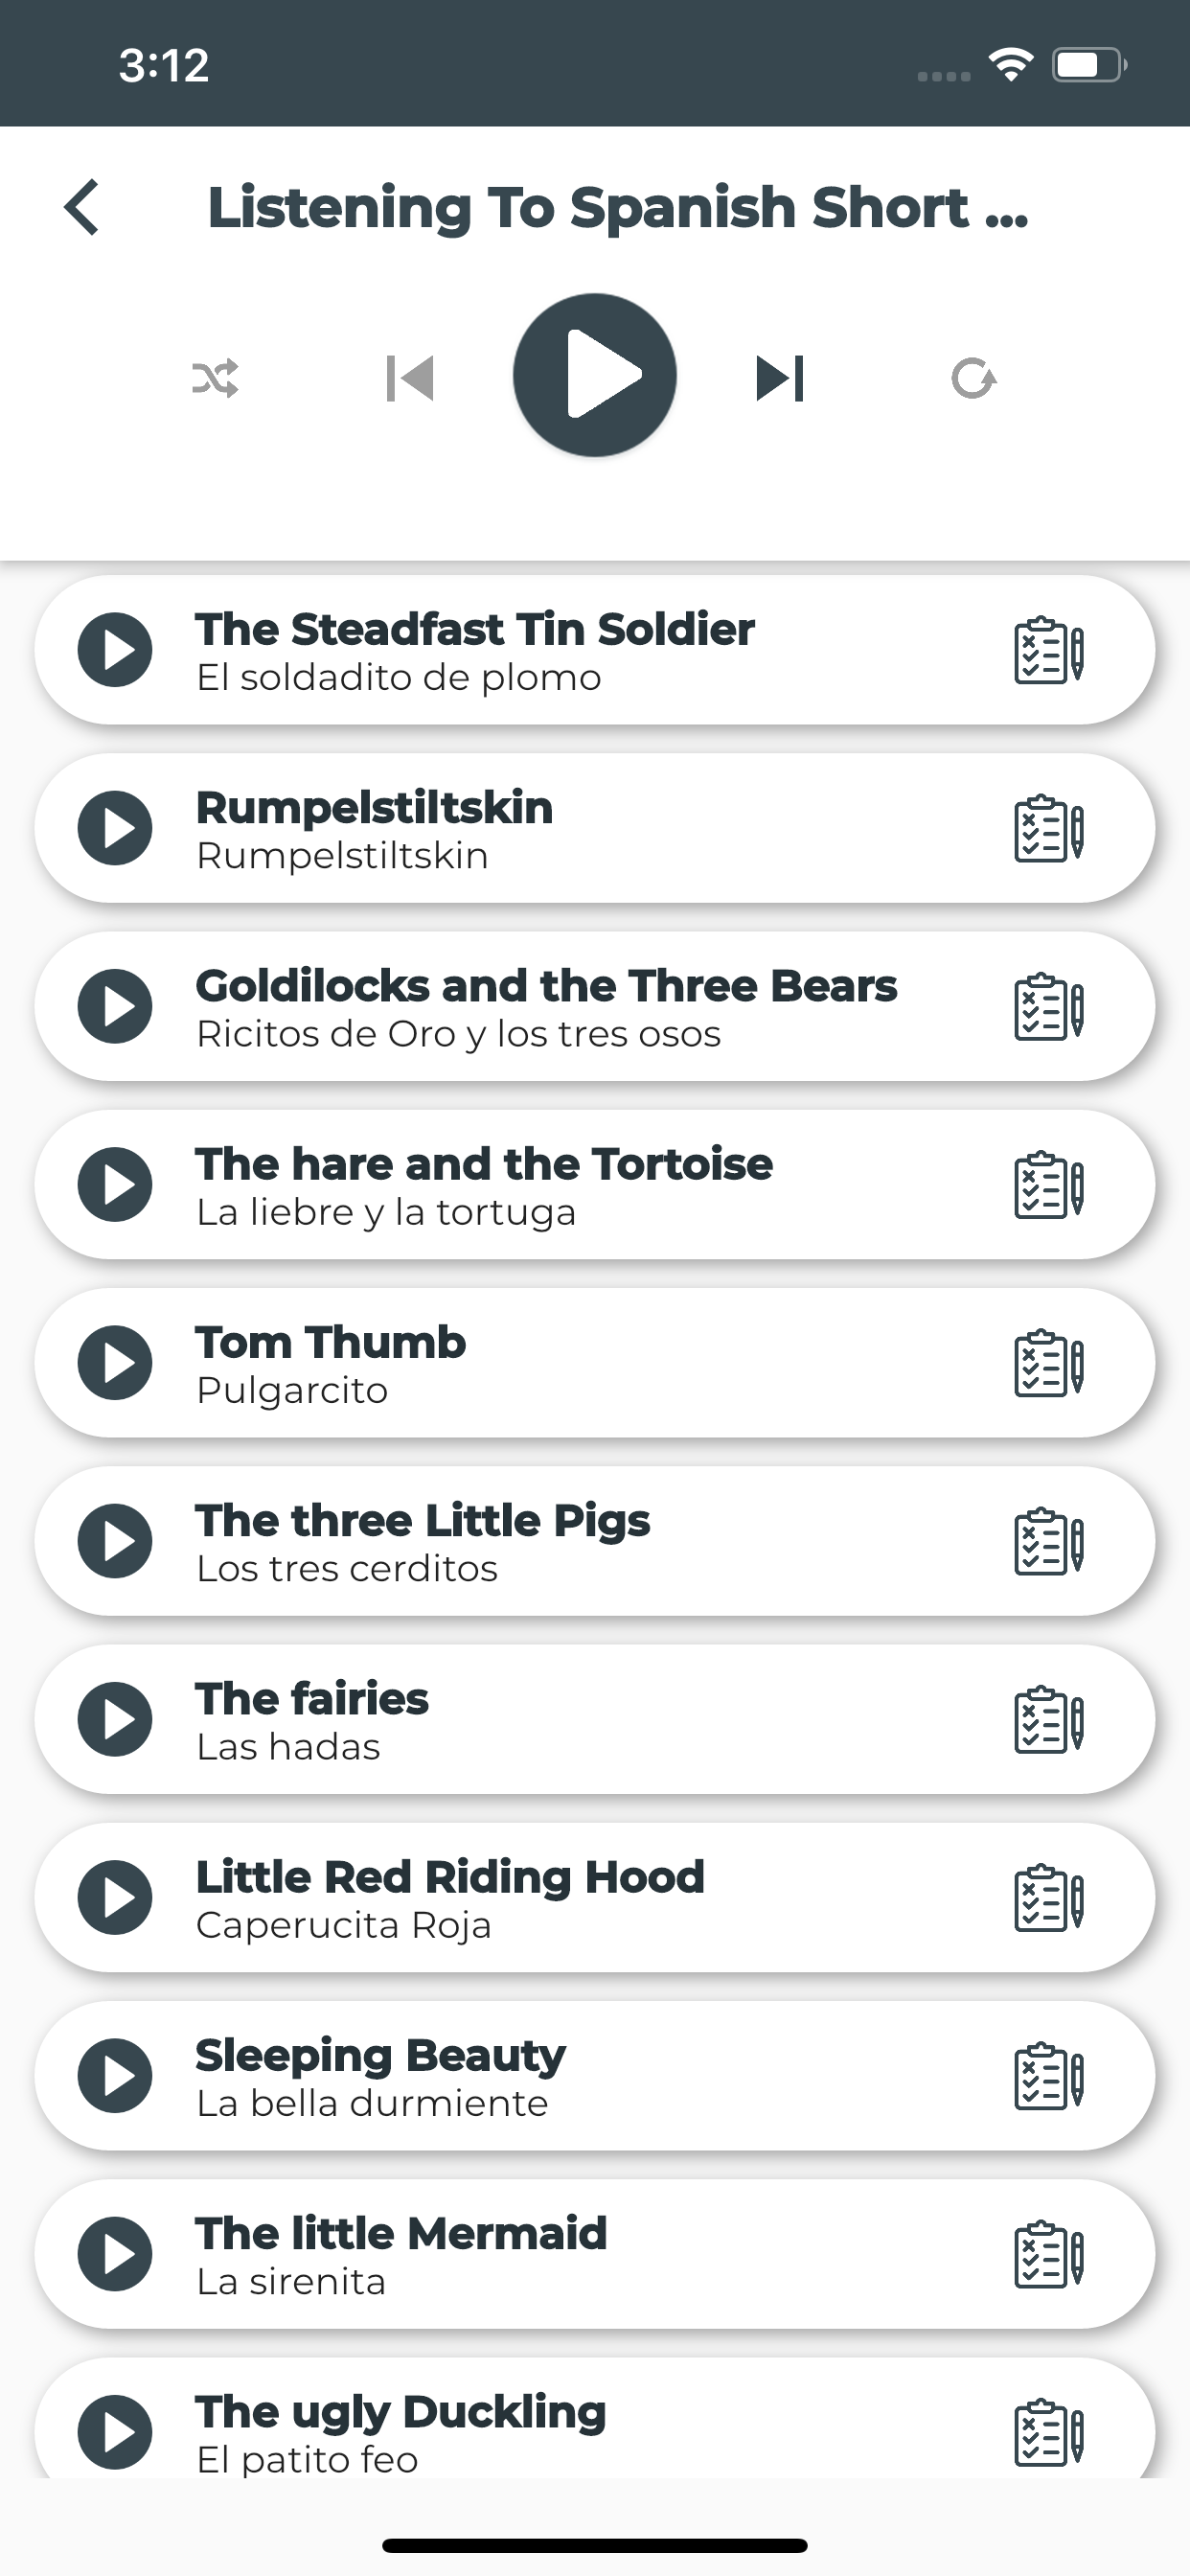Toggle the repeat loop control
The height and width of the screenshot is (2576, 1190).
tap(973, 378)
